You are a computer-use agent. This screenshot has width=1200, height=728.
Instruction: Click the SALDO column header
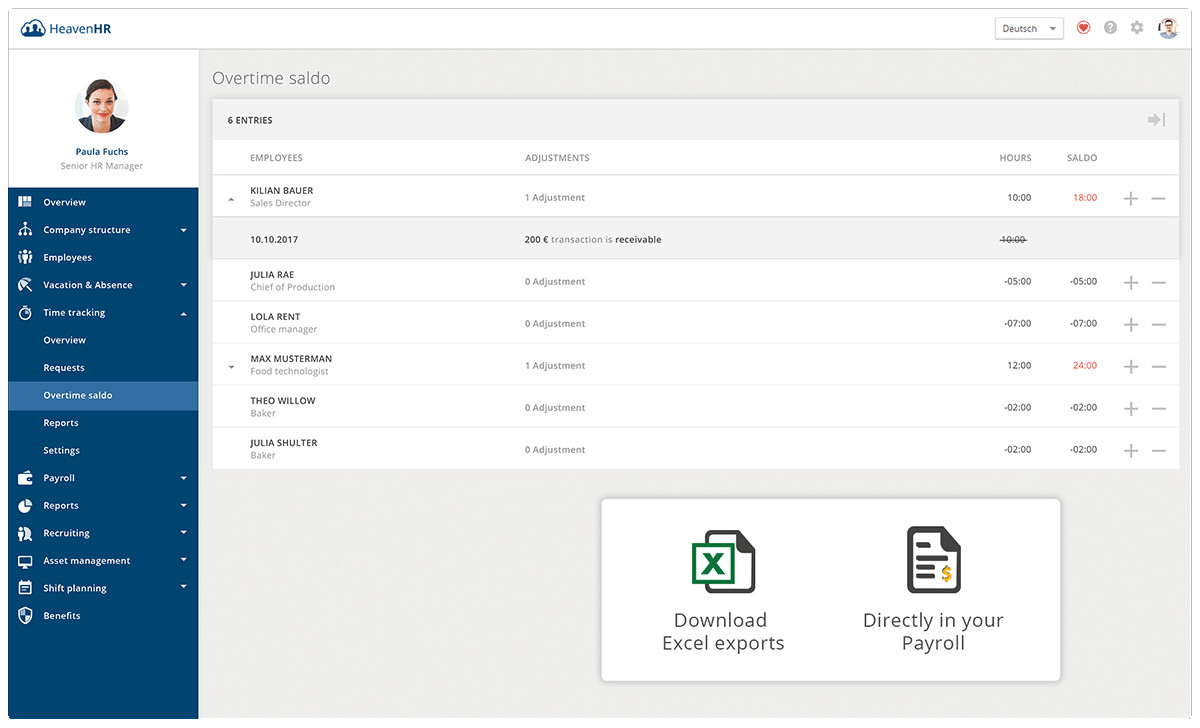click(1082, 158)
